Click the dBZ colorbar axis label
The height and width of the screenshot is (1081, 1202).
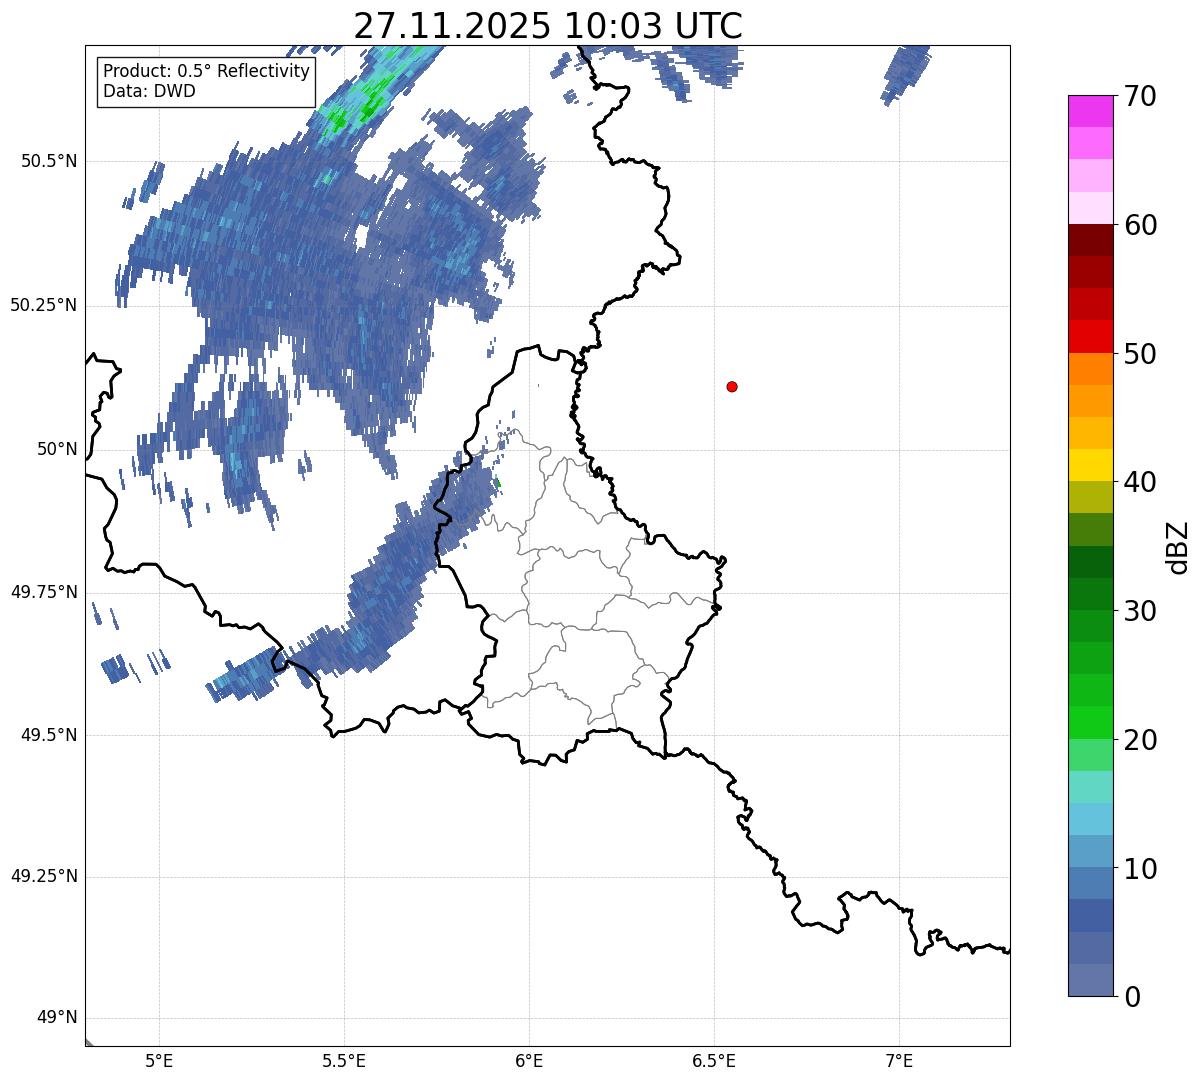(1178, 547)
